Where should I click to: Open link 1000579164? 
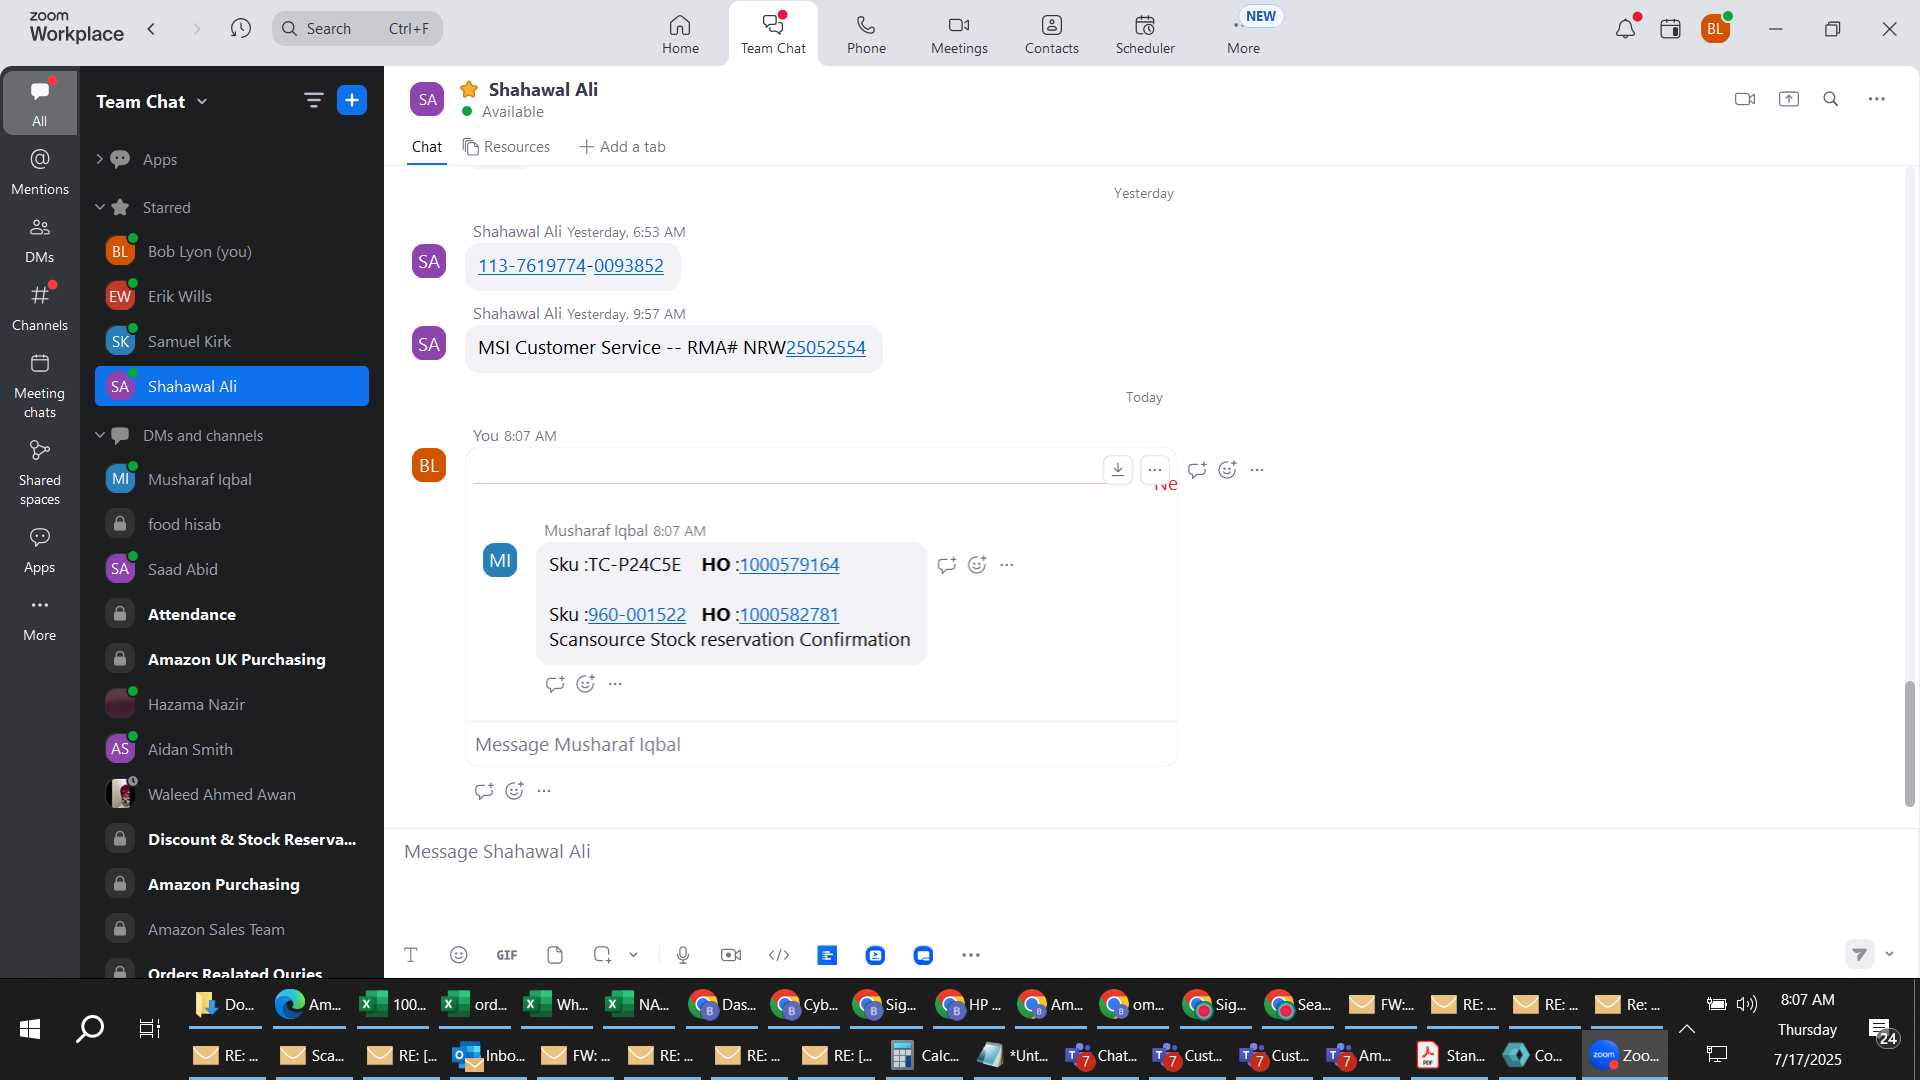pos(789,565)
